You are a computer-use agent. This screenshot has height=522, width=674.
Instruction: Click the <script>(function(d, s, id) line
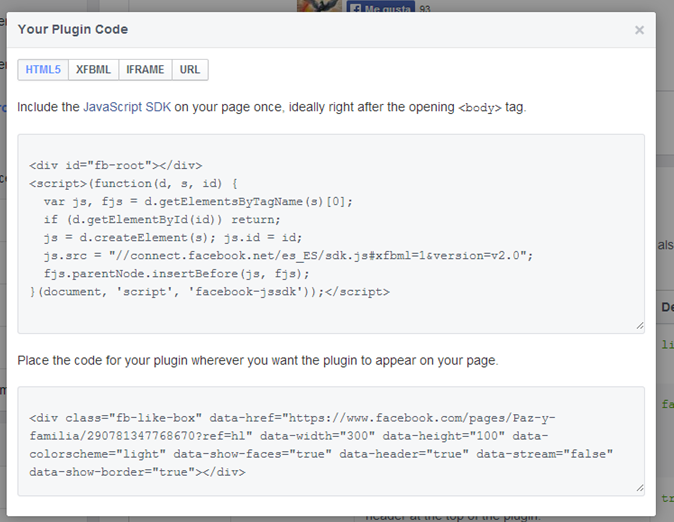pos(133,184)
